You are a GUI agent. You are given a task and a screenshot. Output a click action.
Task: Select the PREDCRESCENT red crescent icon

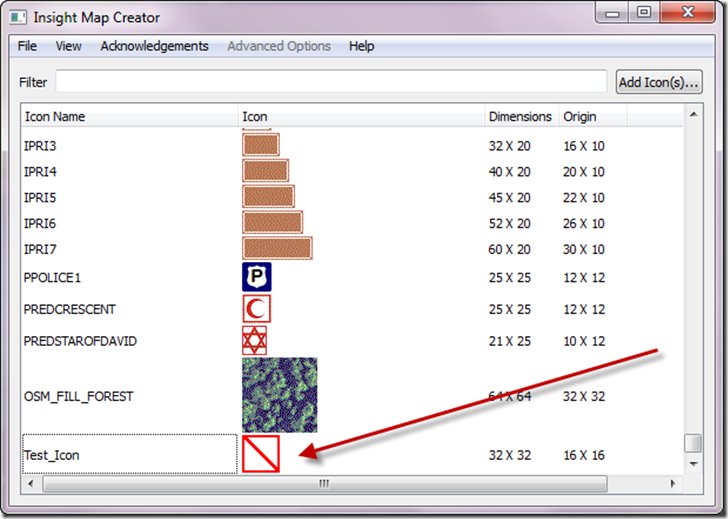[256, 309]
